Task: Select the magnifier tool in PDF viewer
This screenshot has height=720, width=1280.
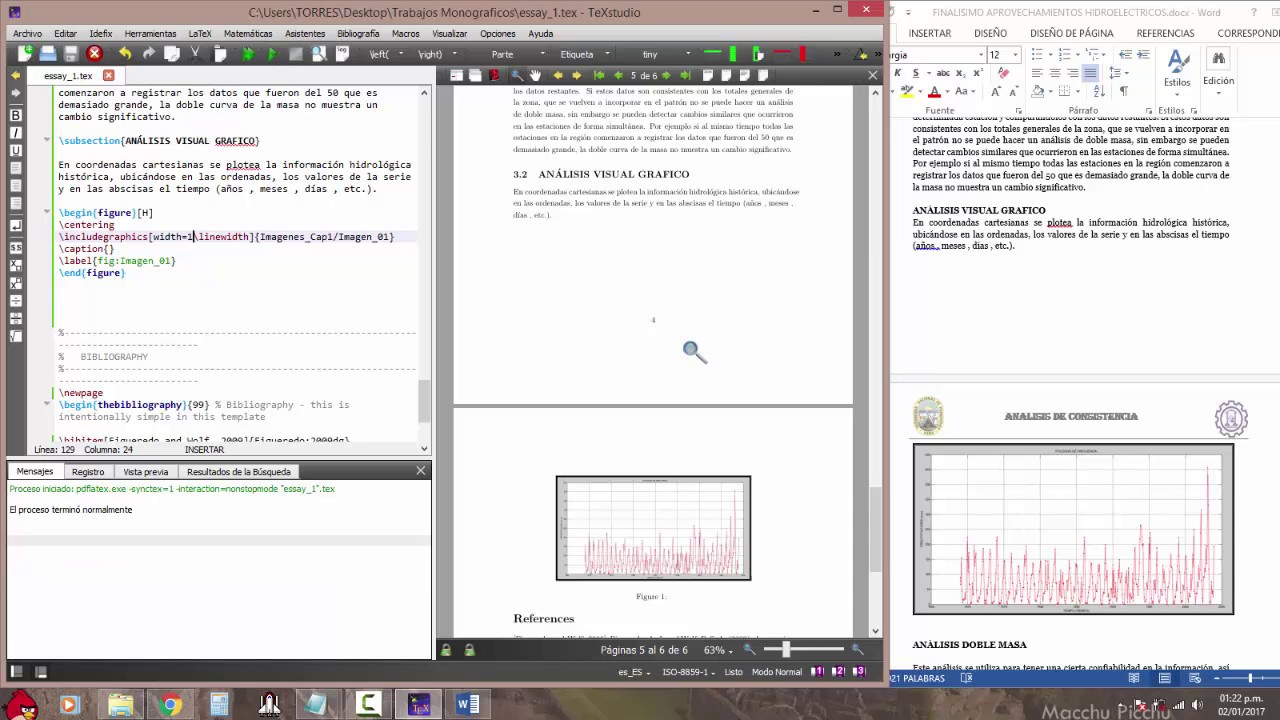Action: pyautogui.click(x=517, y=75)
